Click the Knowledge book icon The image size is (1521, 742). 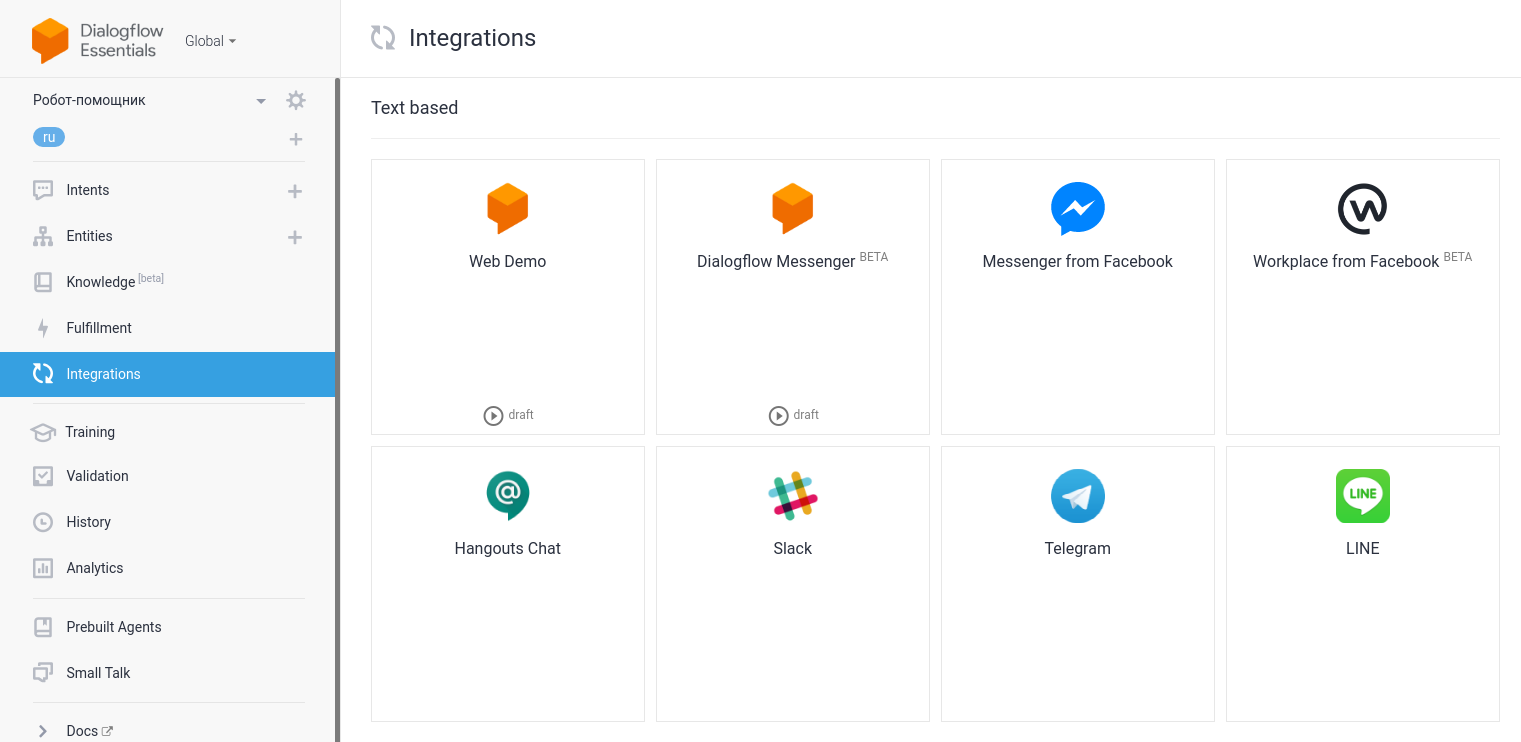click(43, 282)
